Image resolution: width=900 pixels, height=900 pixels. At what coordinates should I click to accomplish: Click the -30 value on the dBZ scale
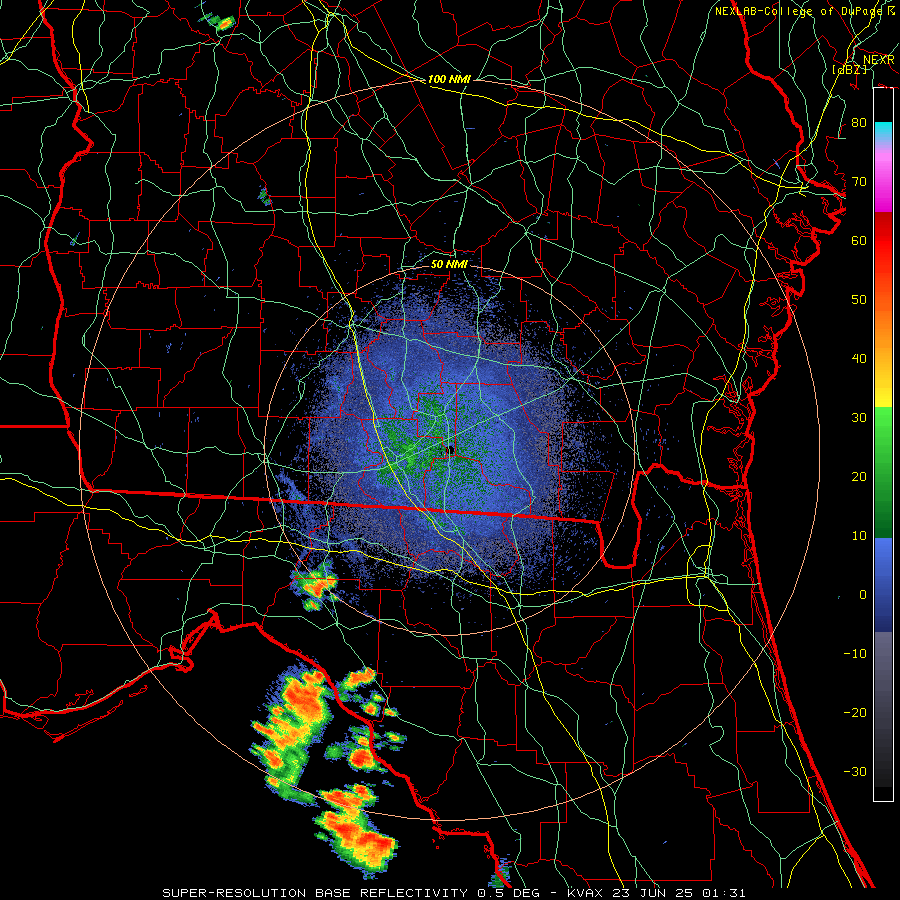855,772
